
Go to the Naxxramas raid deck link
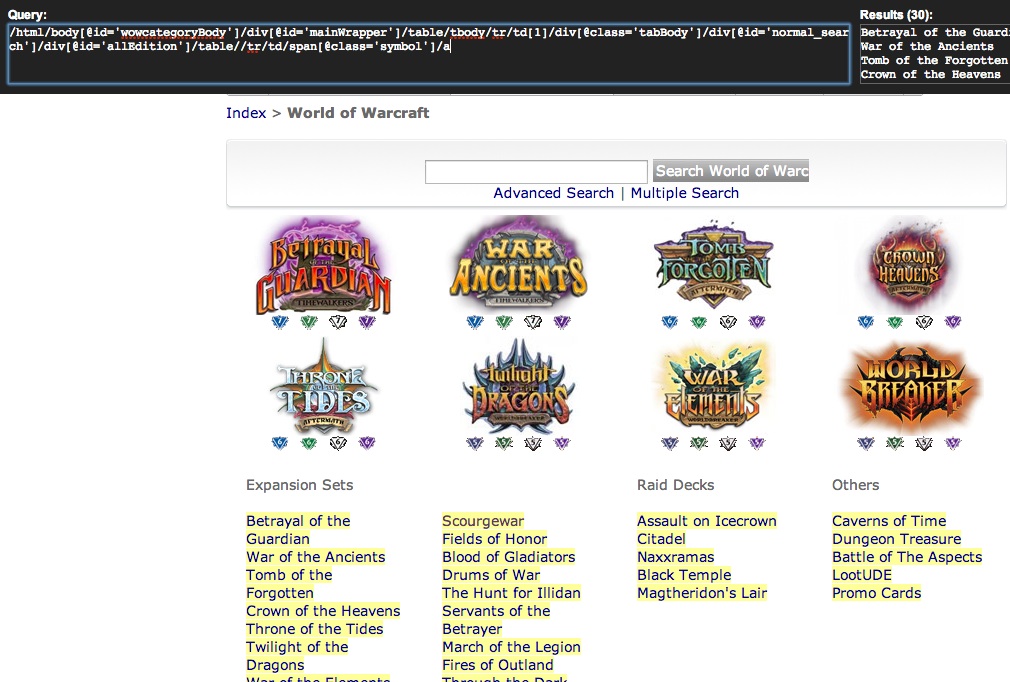click(x=676, y=557)
